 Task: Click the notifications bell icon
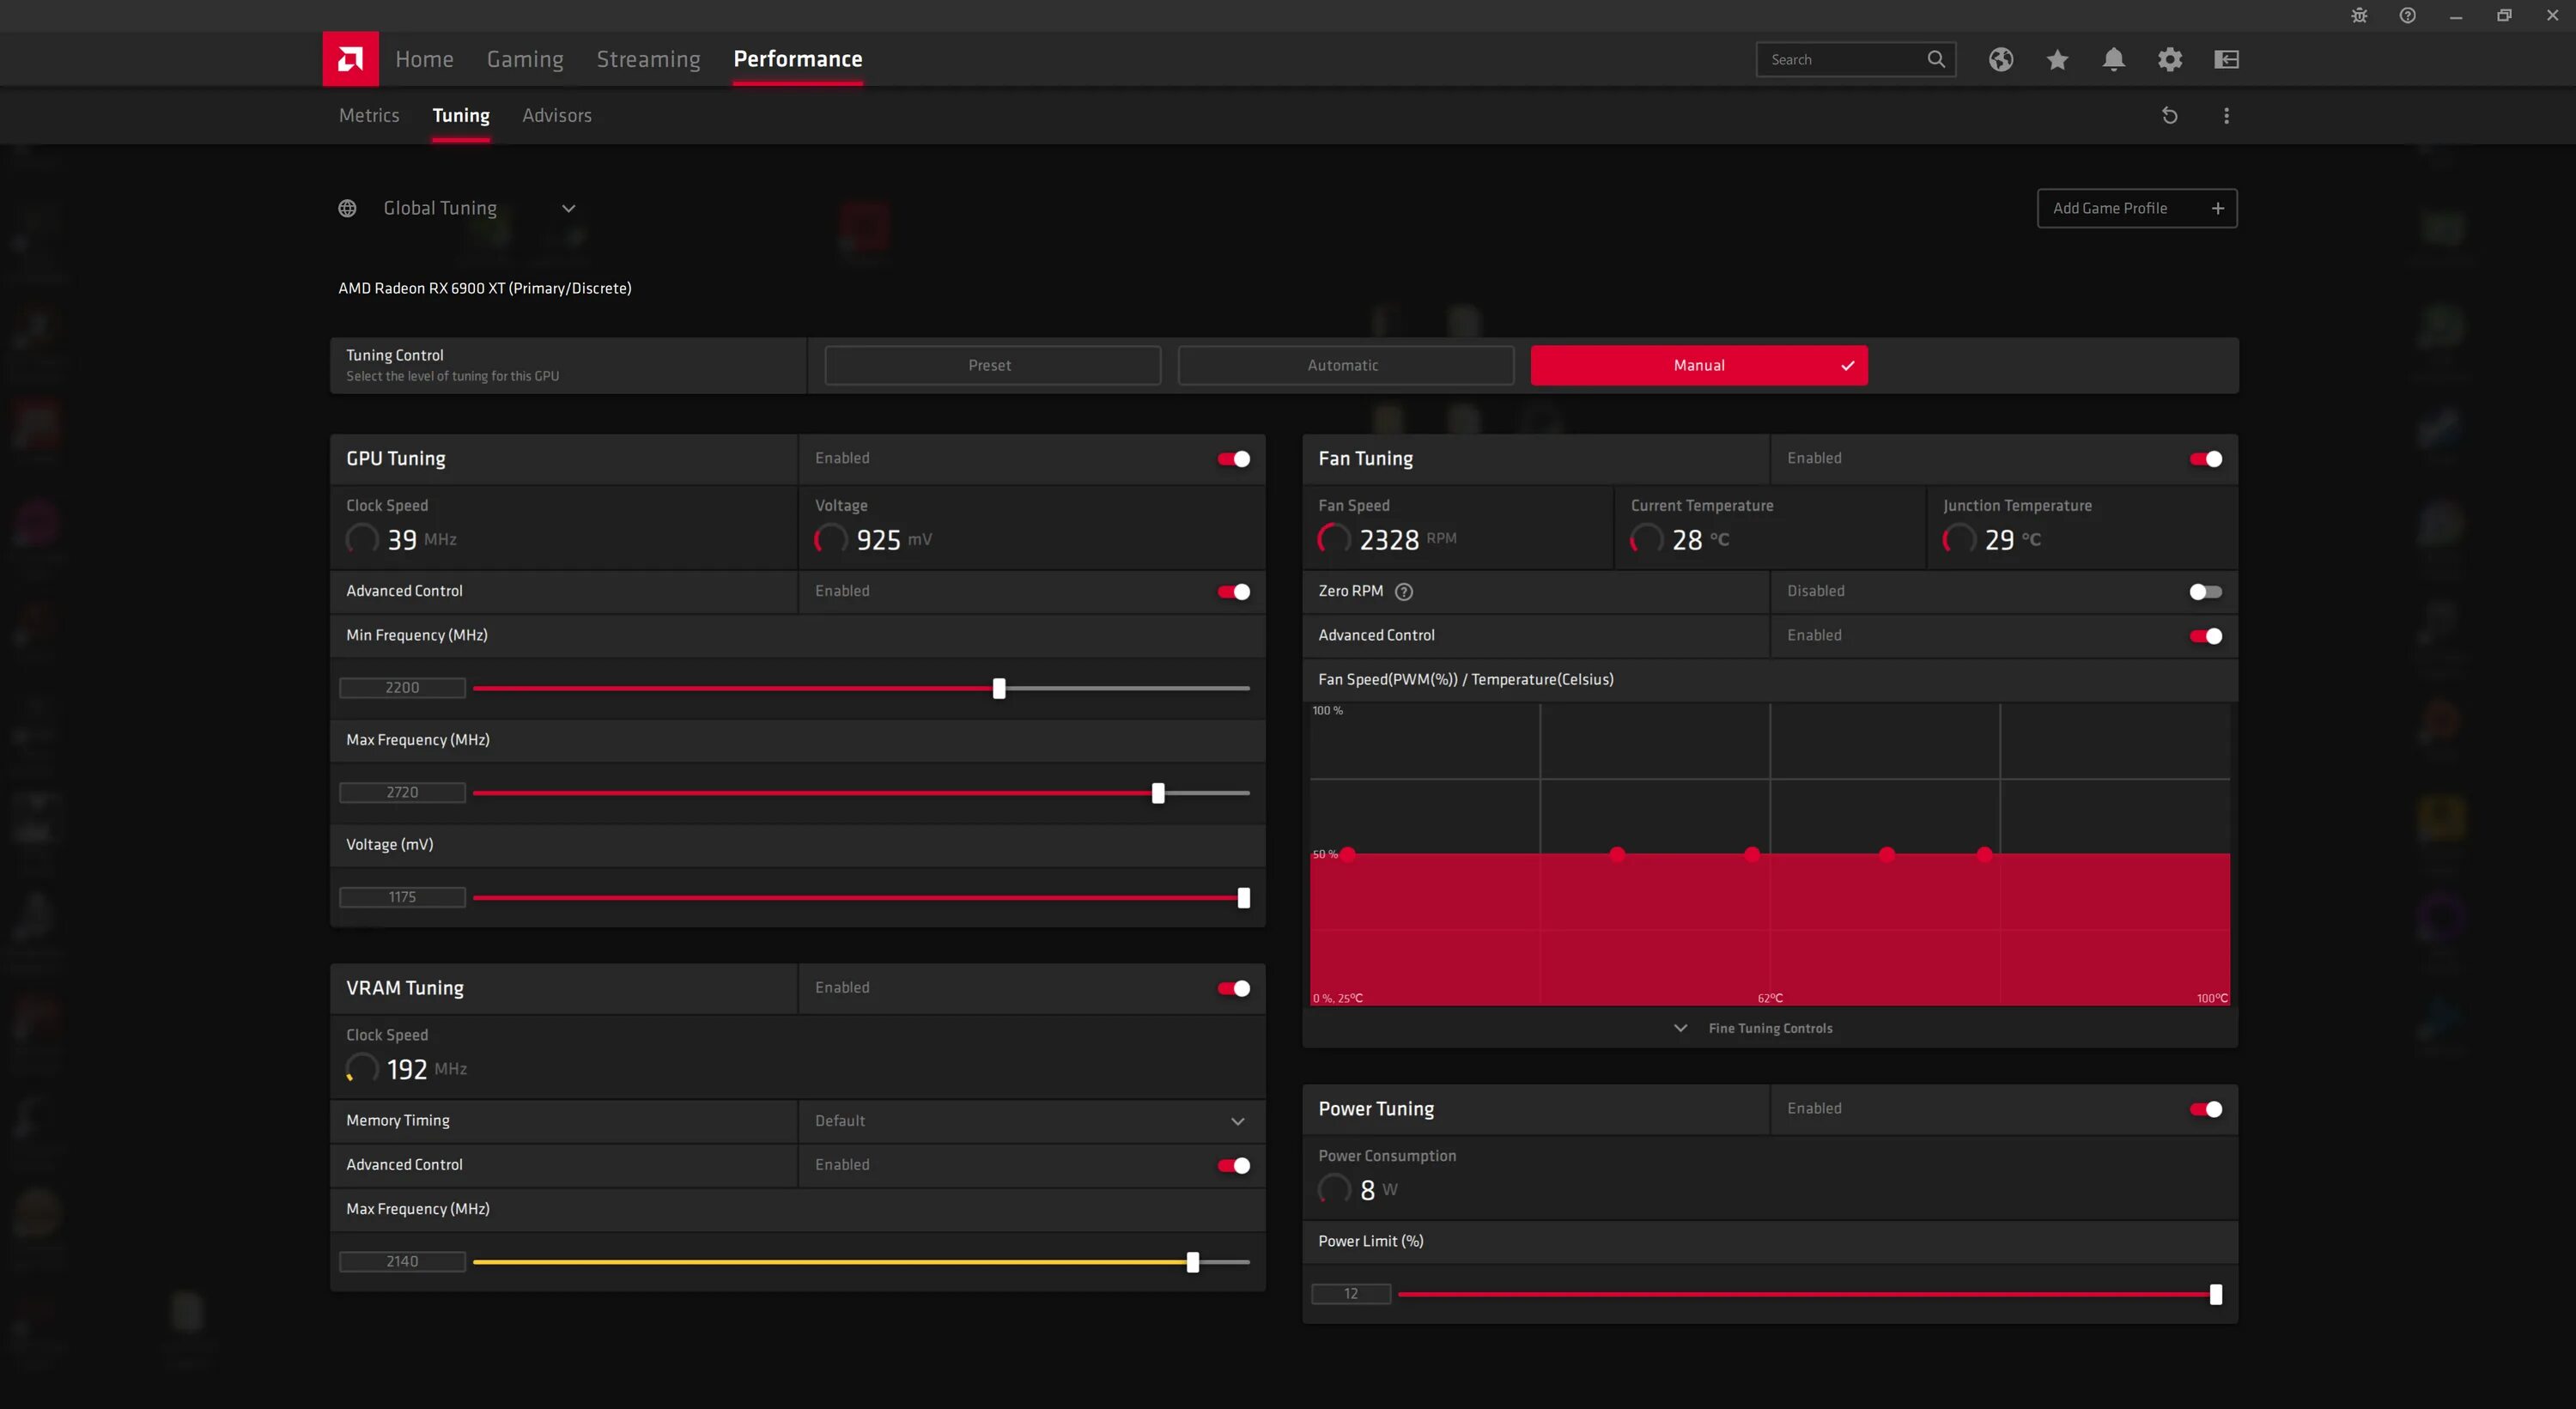[2113, 59]
